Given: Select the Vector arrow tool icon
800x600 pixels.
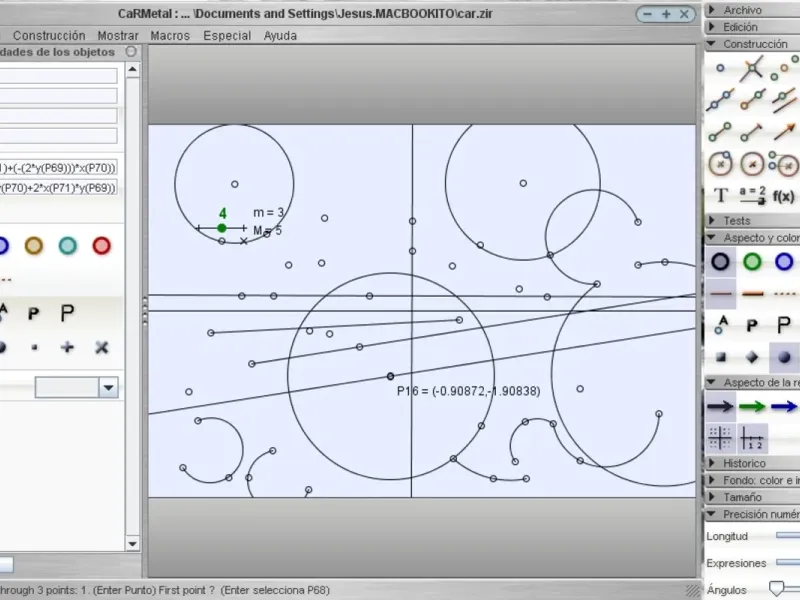Looking at the screenshot, I should [784, 132].
